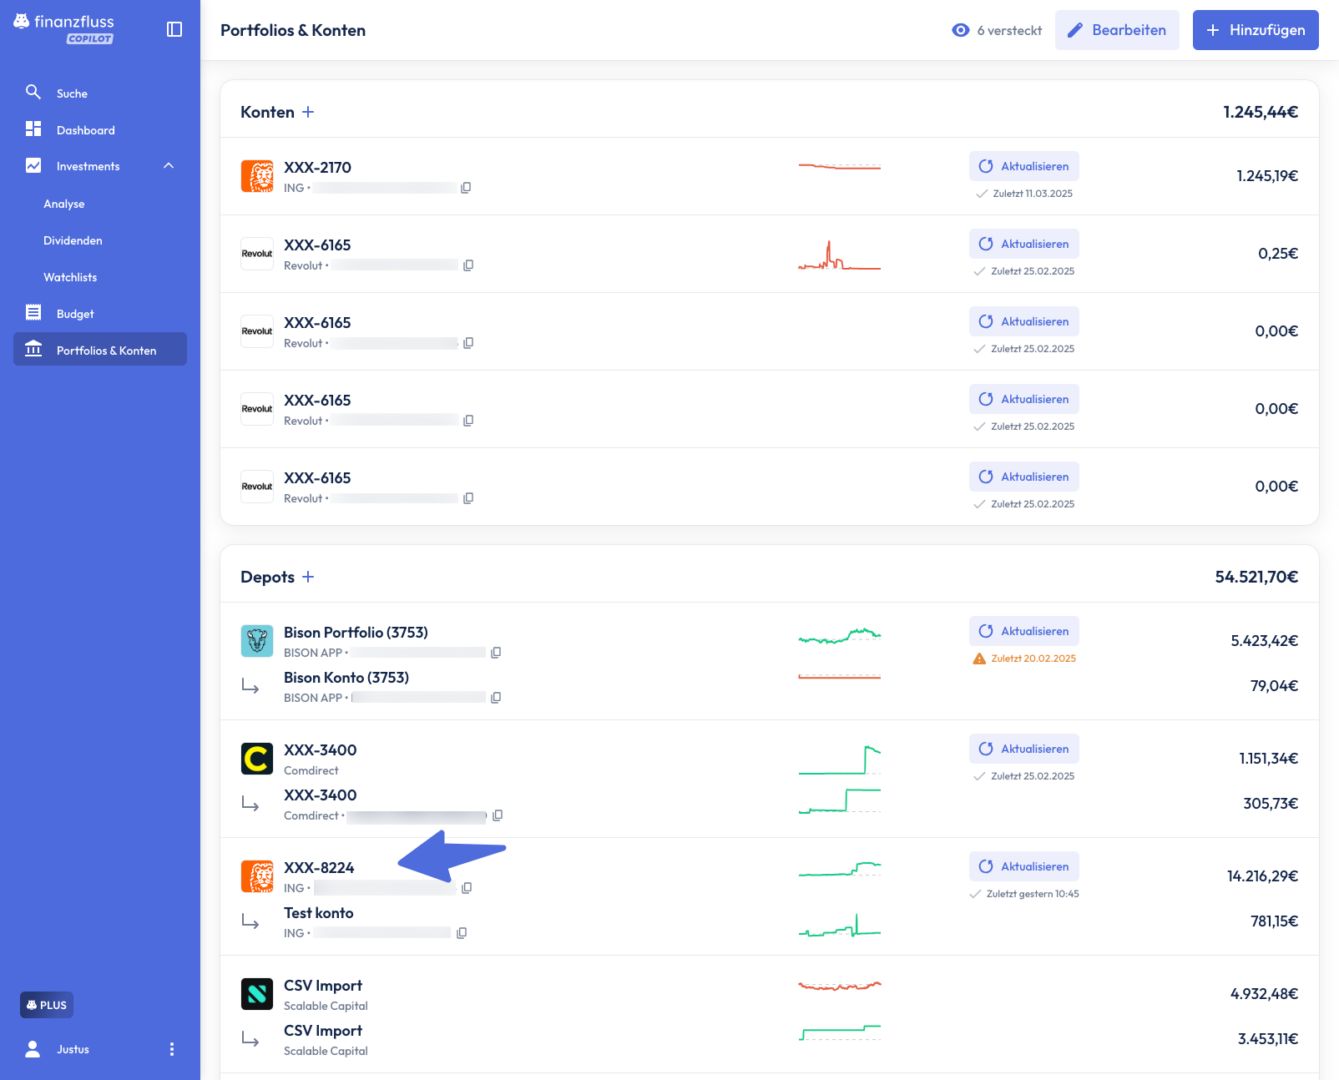
Task: Click the balance 14.216,29€
Action: click(x=1262, y=876)
